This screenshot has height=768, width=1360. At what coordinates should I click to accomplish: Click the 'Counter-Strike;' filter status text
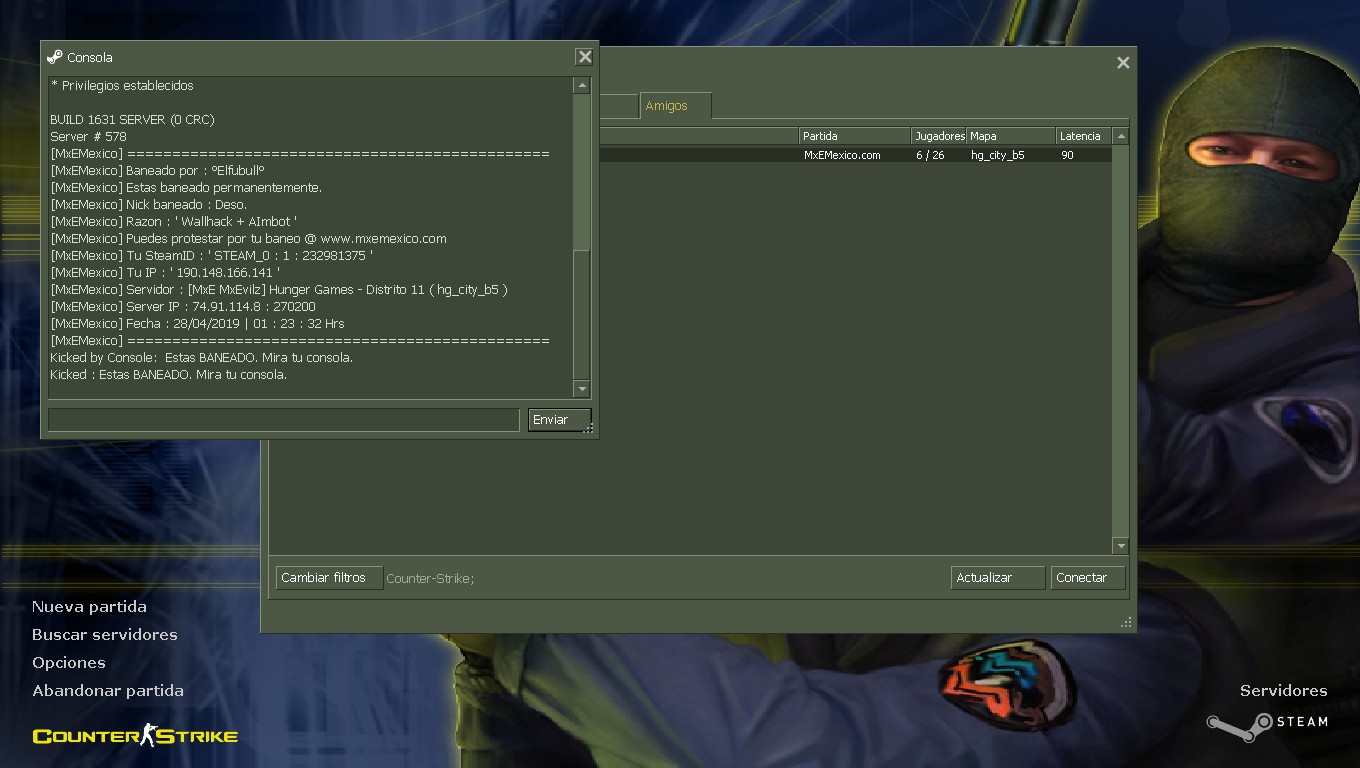tap(430, 578)
